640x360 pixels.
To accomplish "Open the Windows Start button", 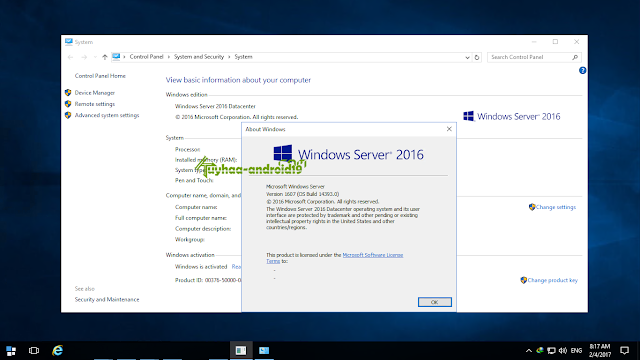I will [x=11, y=351].
